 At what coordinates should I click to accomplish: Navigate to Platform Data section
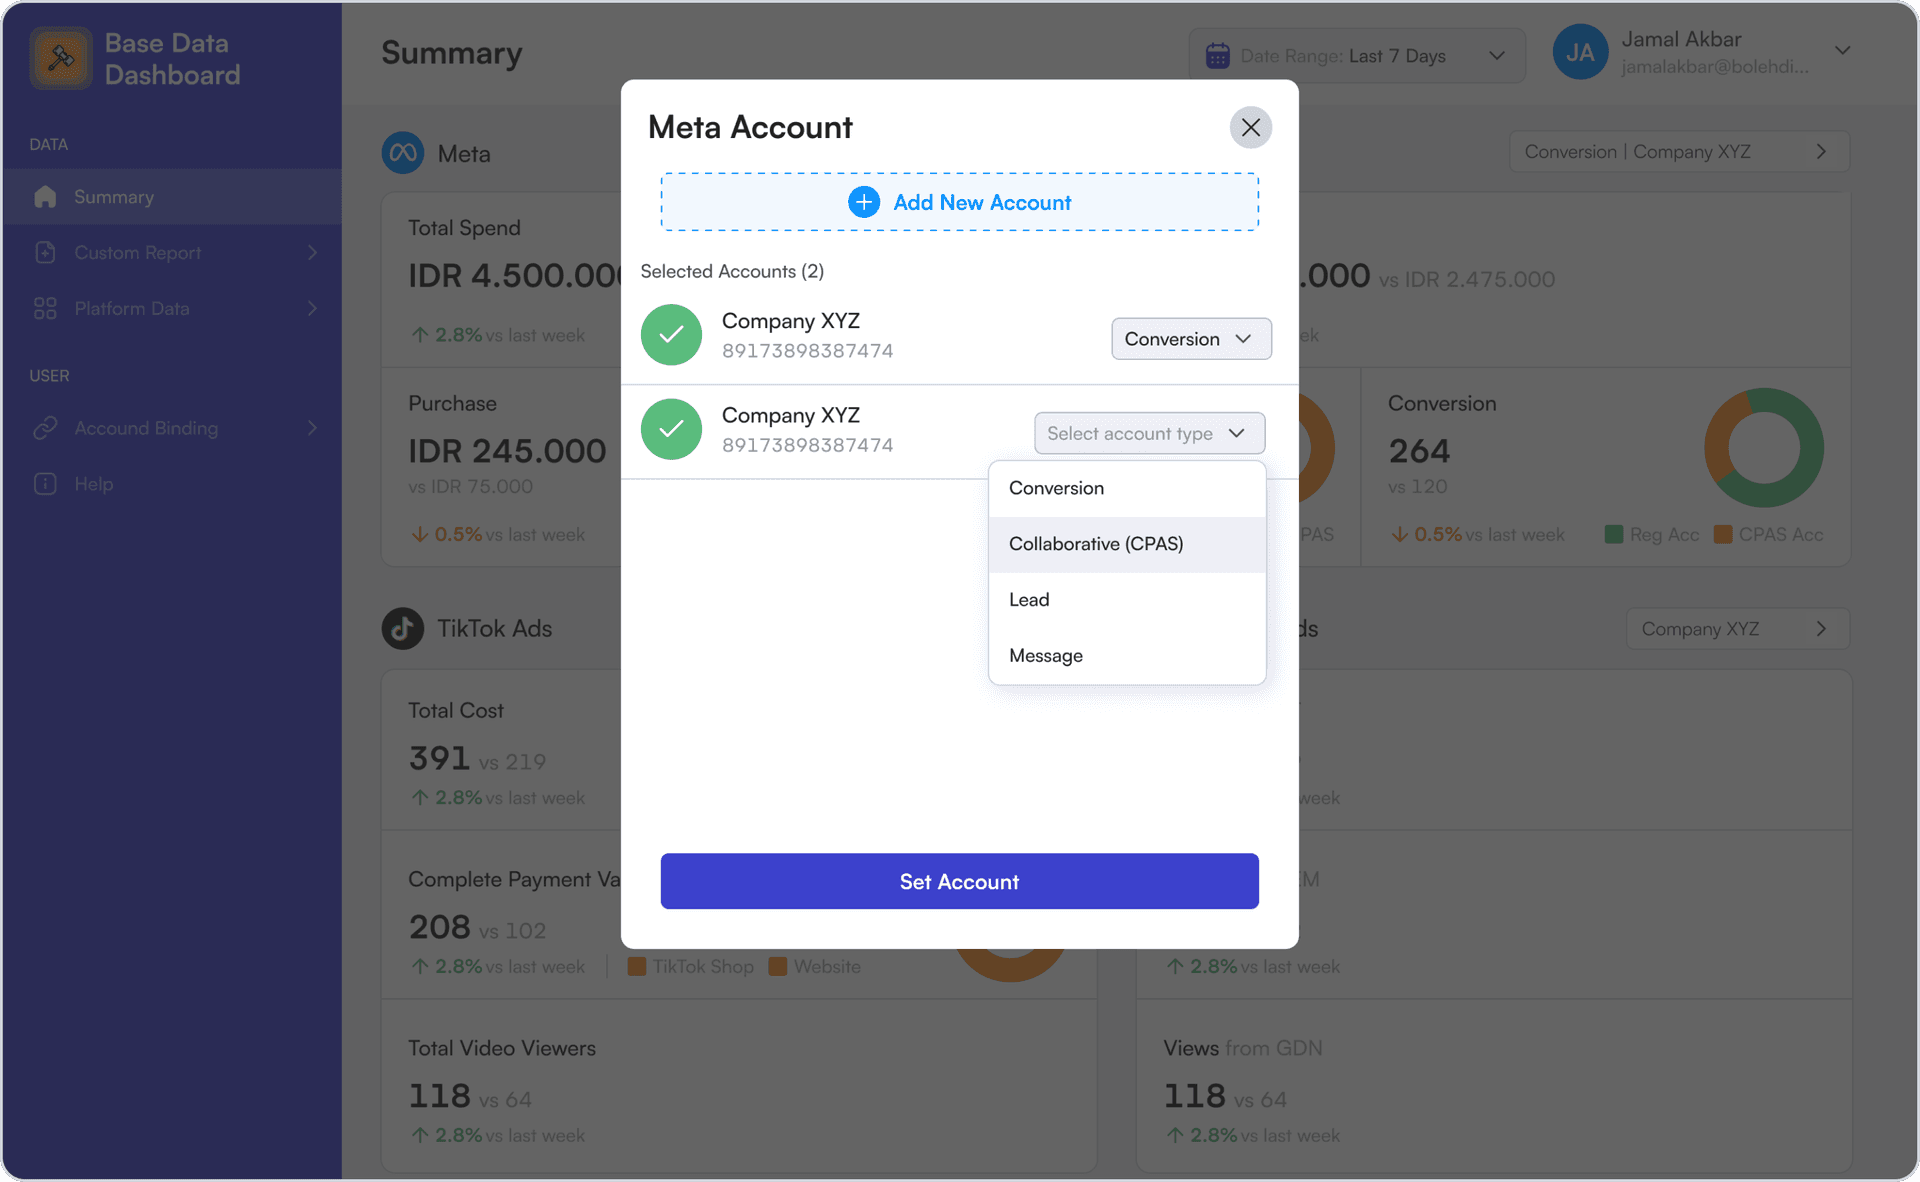(174, 307)
